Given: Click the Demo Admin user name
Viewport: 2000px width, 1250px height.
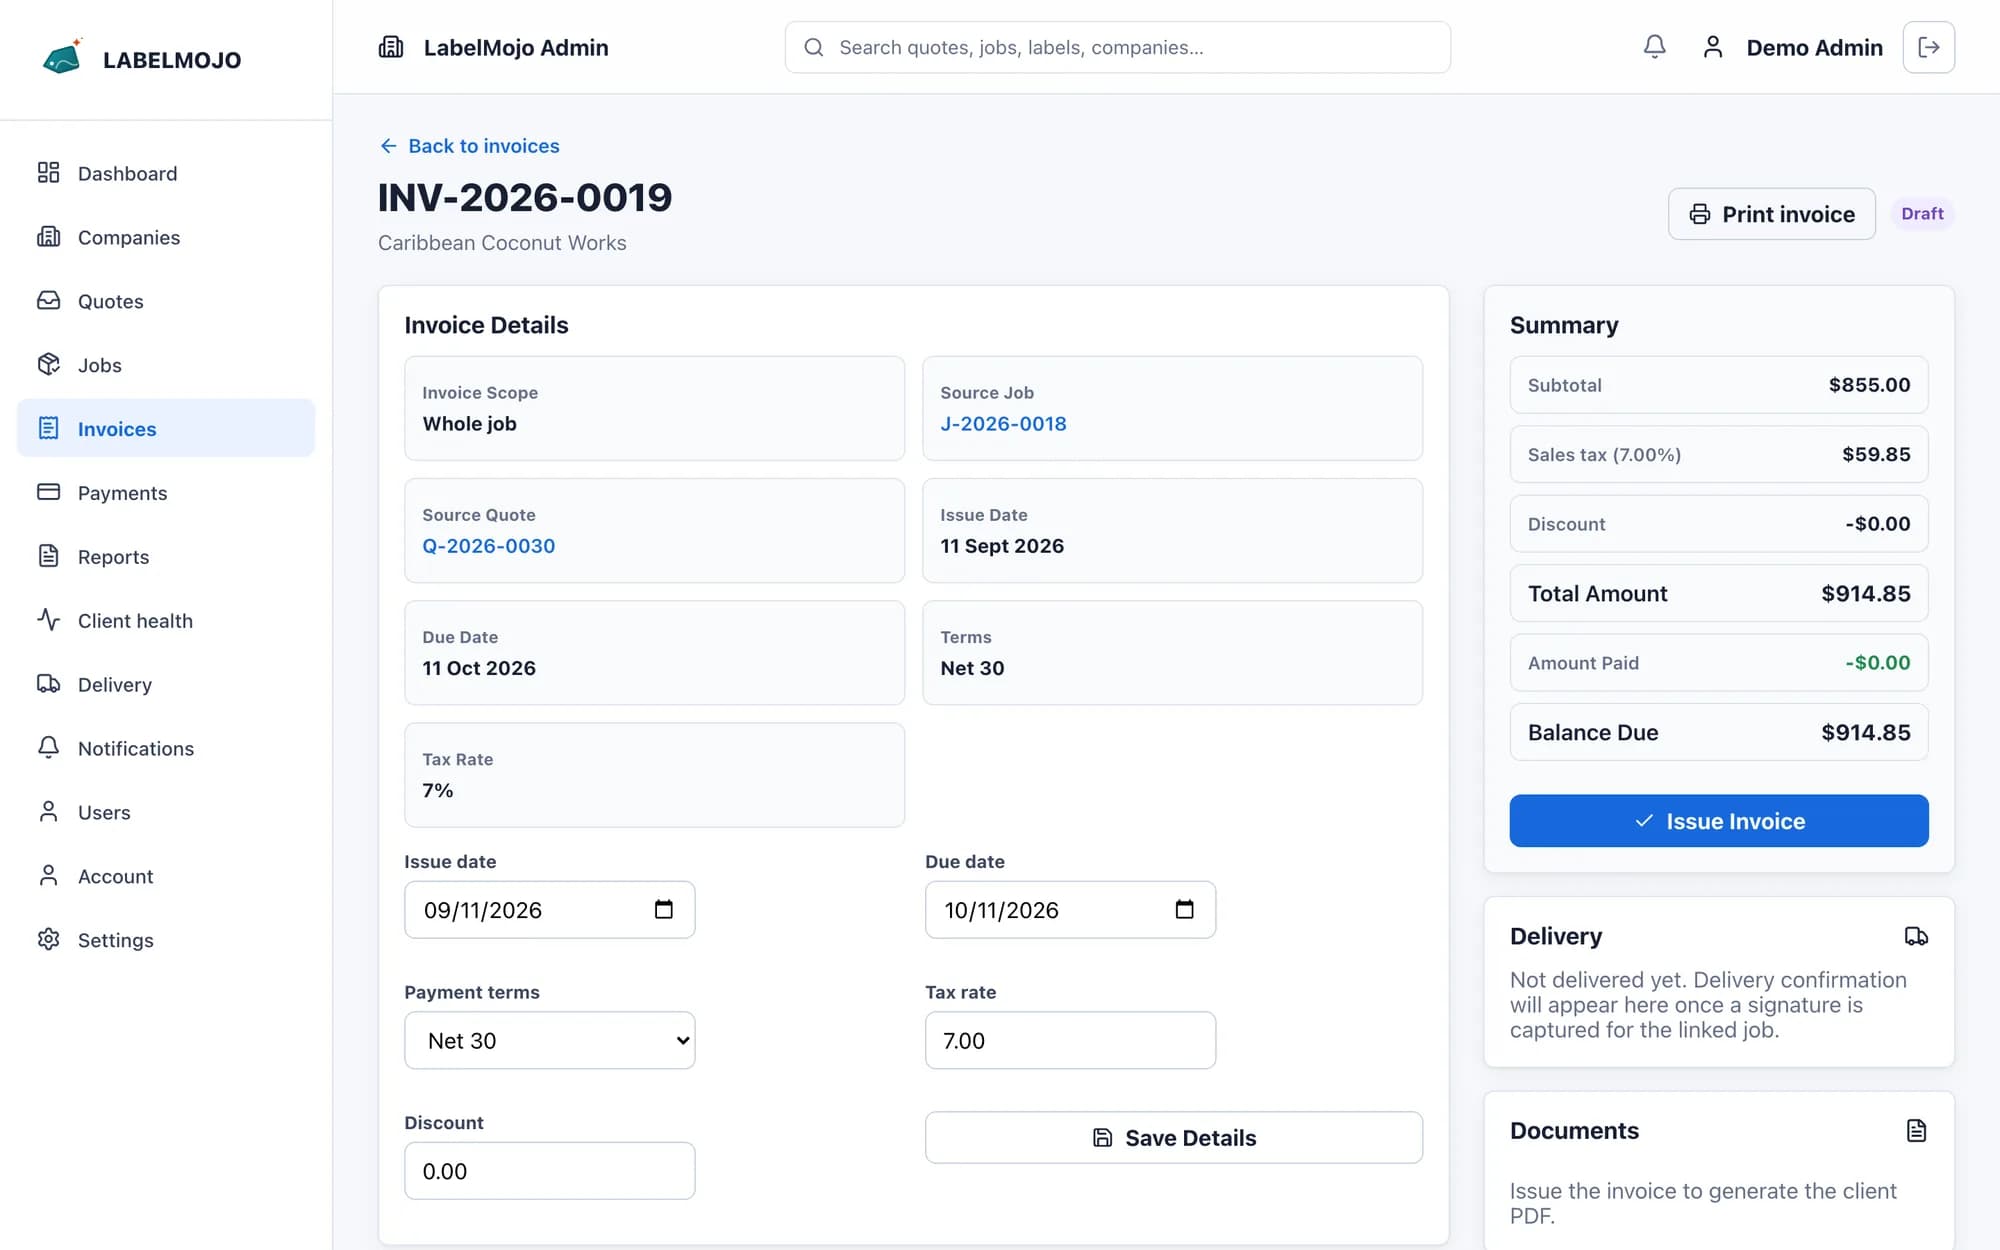Looking at the screenshot, I should click(1814, 47).
